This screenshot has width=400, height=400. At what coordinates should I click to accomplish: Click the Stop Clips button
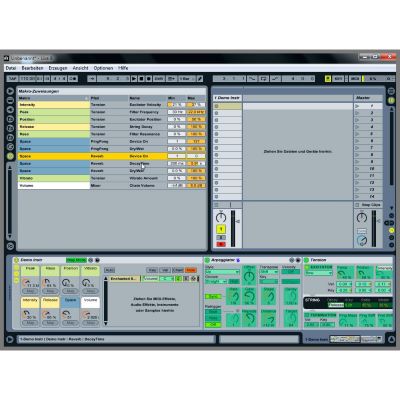click(x=368, y=205)
